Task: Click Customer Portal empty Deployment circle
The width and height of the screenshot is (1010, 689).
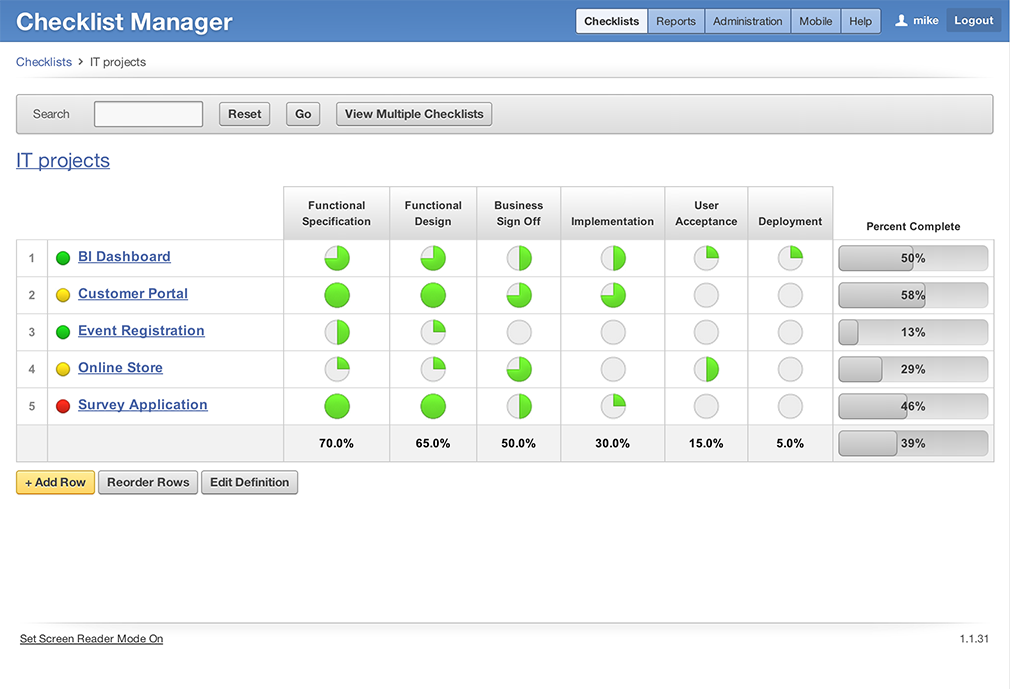Action: (x=790, y=296)
